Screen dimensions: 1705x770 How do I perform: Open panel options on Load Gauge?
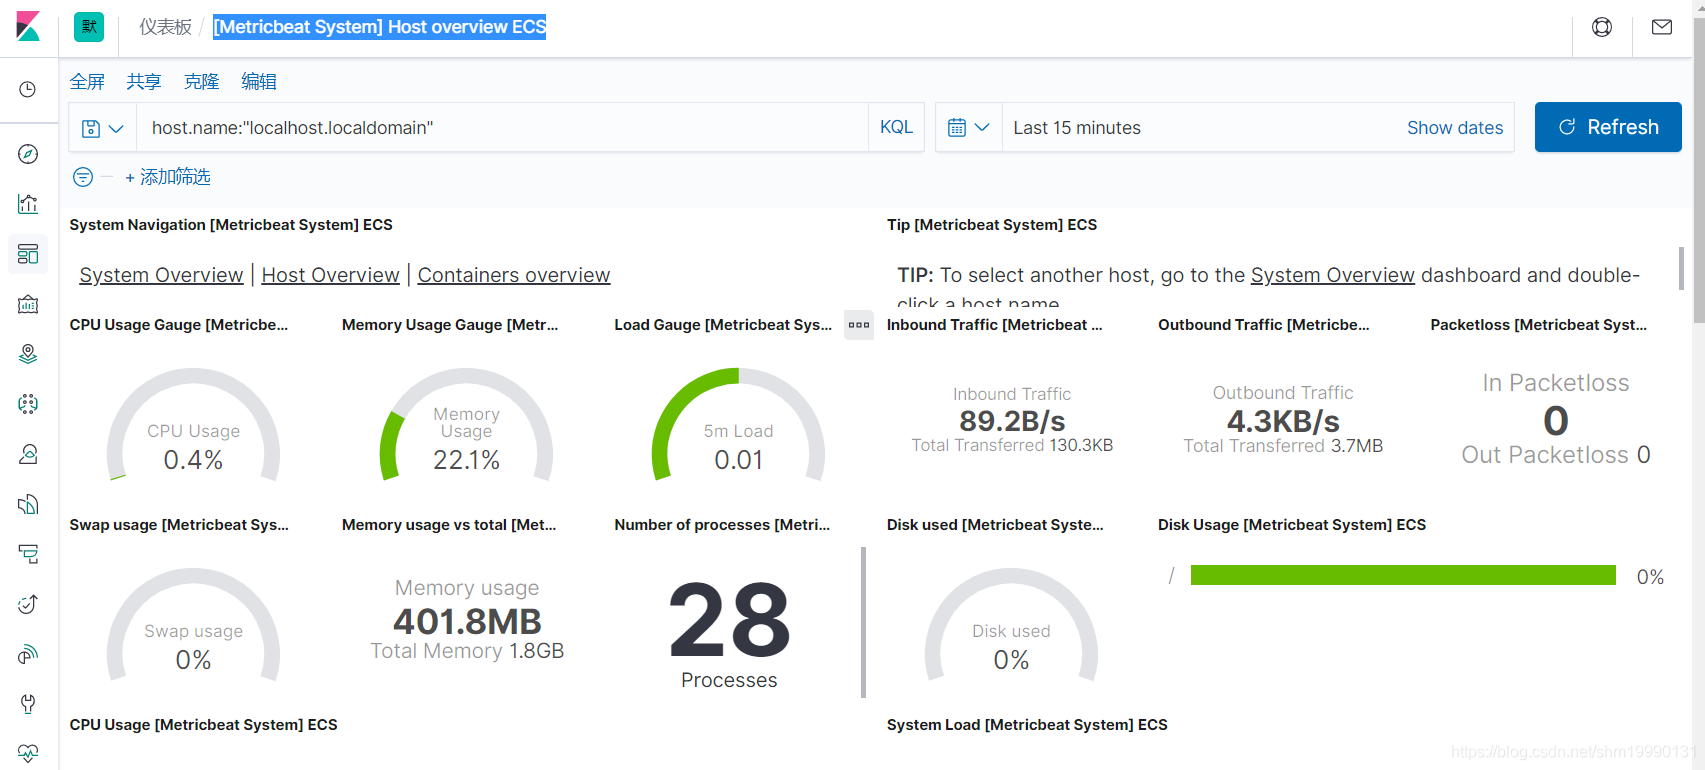(859, 325)
